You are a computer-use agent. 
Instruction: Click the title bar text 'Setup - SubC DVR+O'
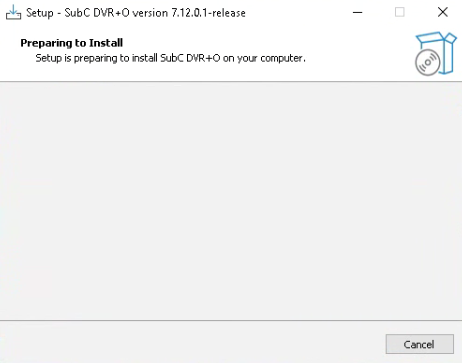point(78,13)
